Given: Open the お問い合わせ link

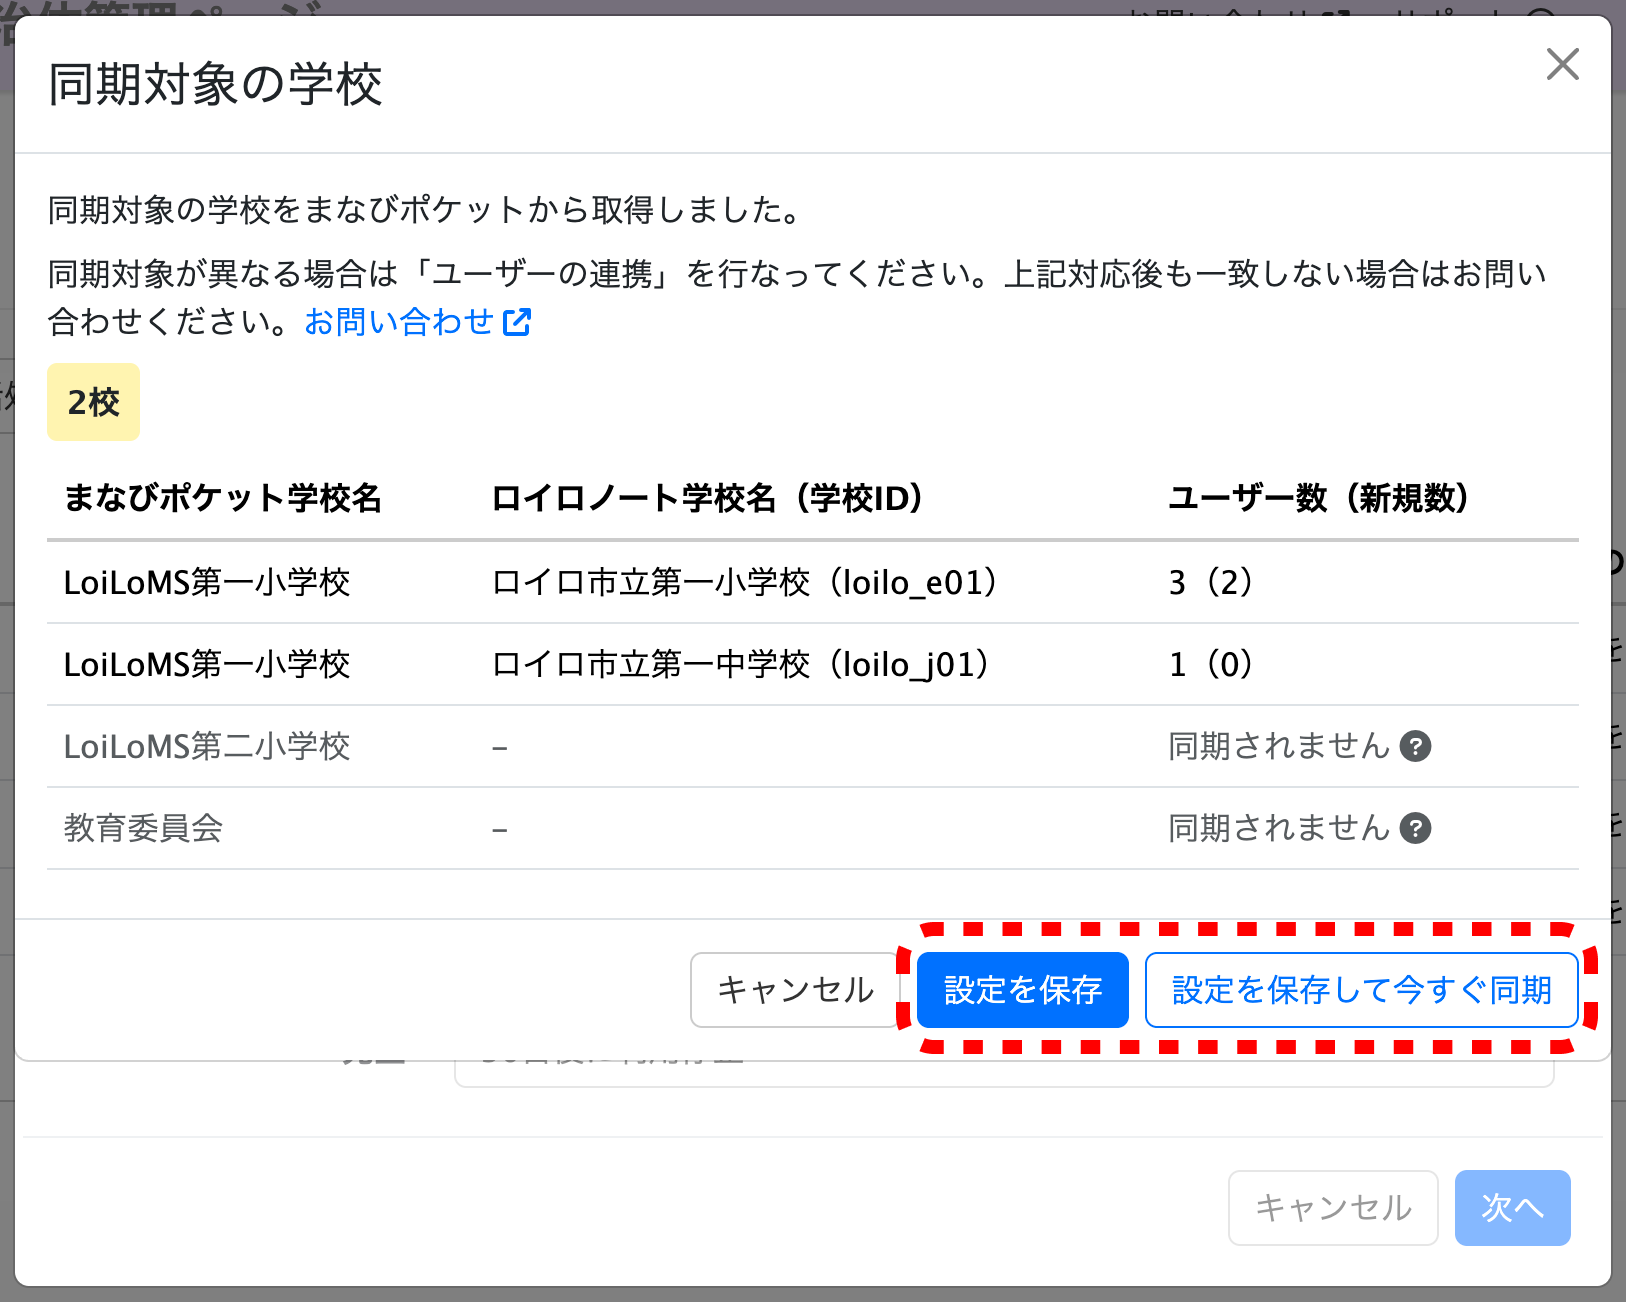Looking at the screenshot, I should [x=417, y=322].
